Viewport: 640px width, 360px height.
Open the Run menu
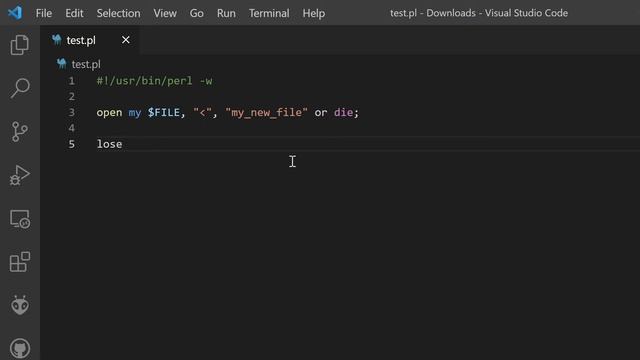click(226, 13)
